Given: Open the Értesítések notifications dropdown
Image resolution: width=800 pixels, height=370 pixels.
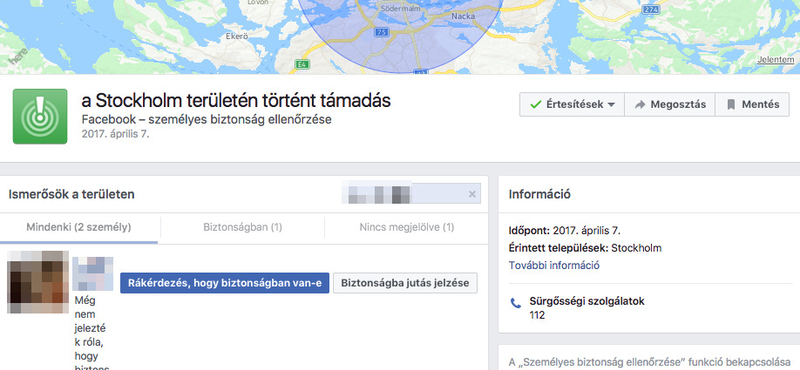Looking at the screenshot, I should [x=572, y=105].
